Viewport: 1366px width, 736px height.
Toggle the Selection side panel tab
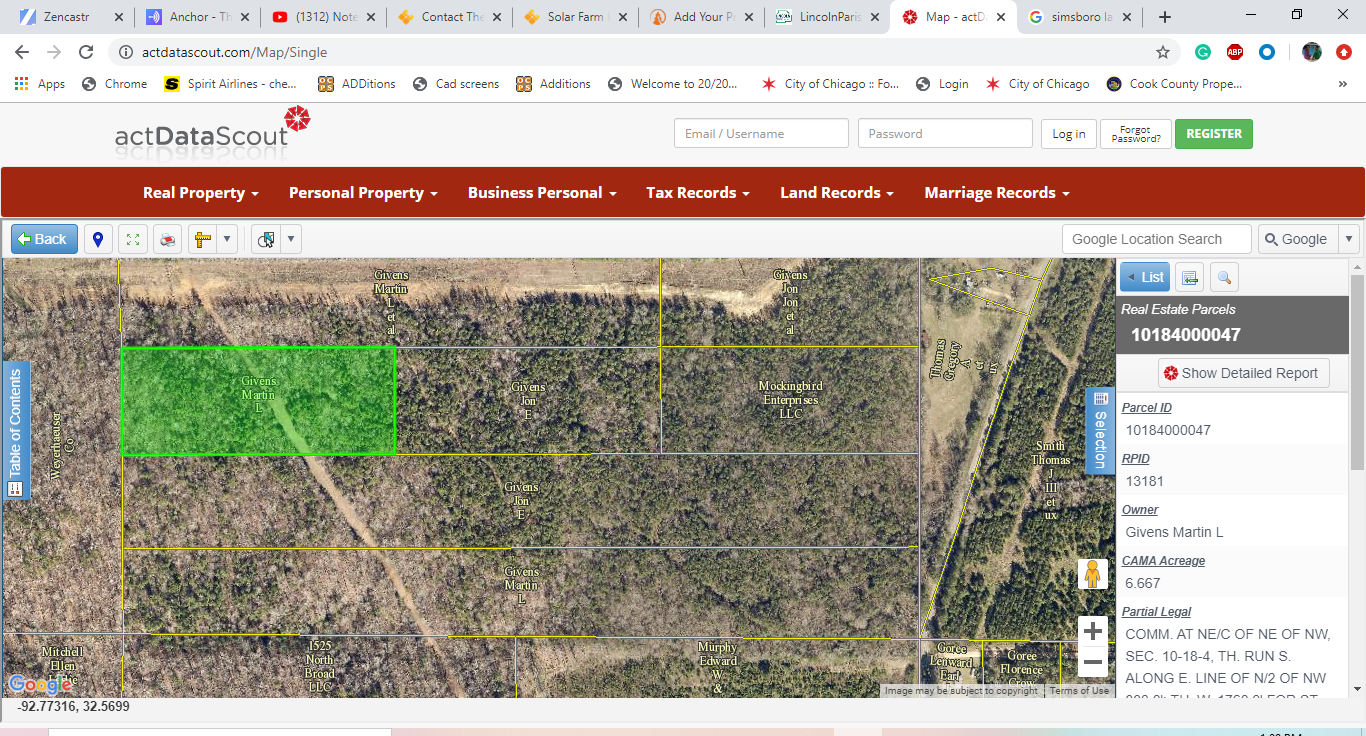click(x=1099, y=430)
